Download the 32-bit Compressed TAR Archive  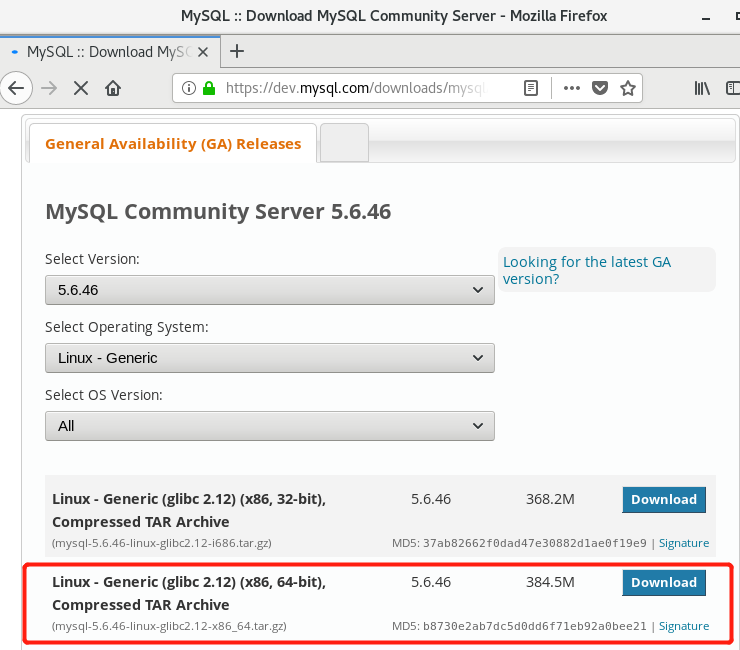click(x=664, y=499)
